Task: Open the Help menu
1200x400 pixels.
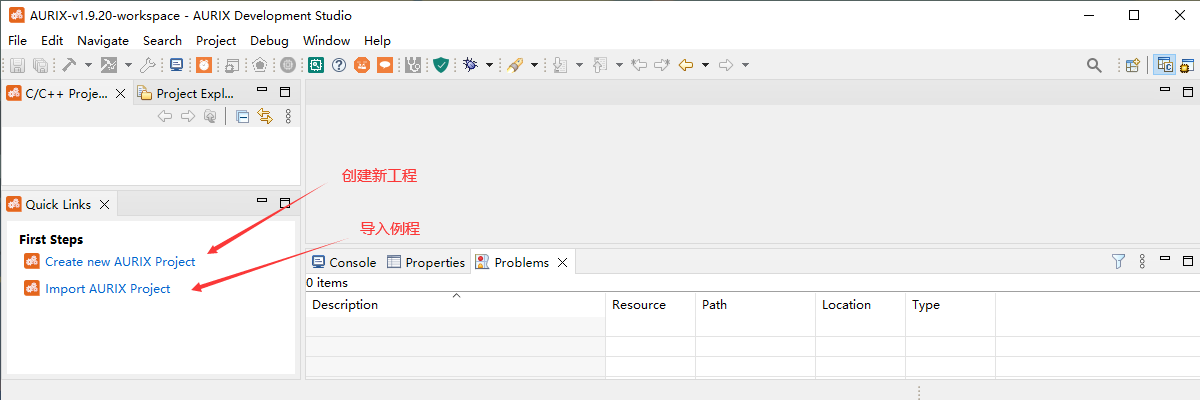Action: click(x=378, y=41)
